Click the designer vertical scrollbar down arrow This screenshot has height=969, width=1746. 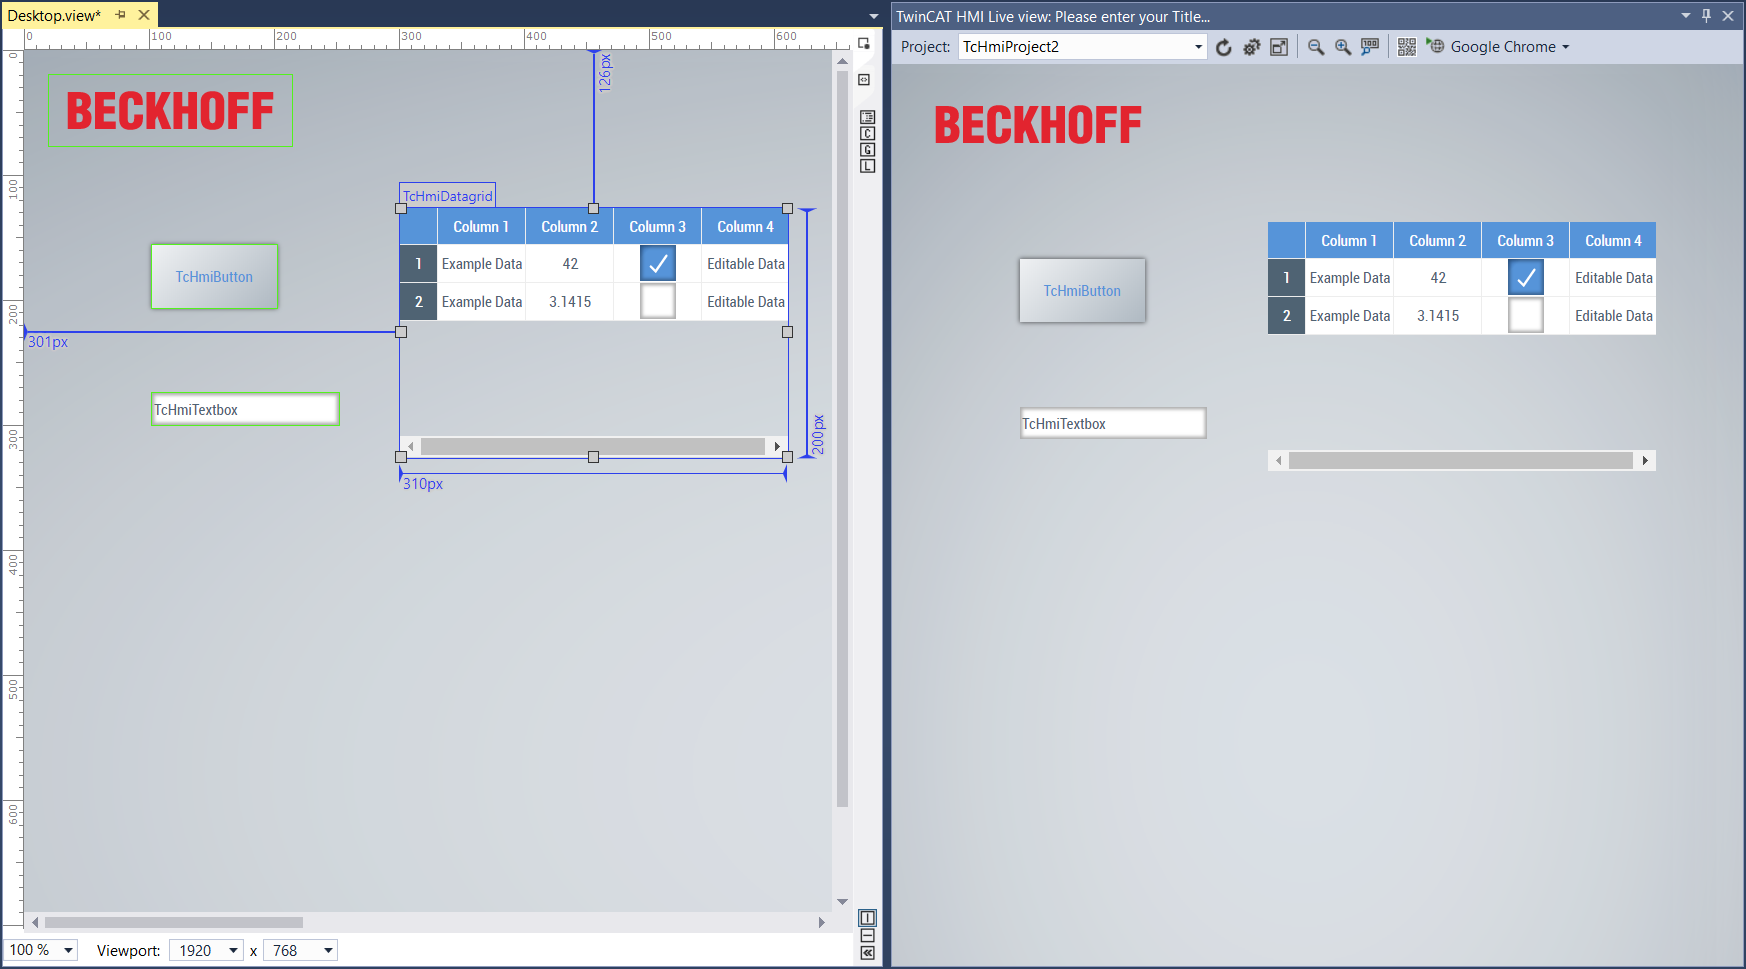(842, 901)
